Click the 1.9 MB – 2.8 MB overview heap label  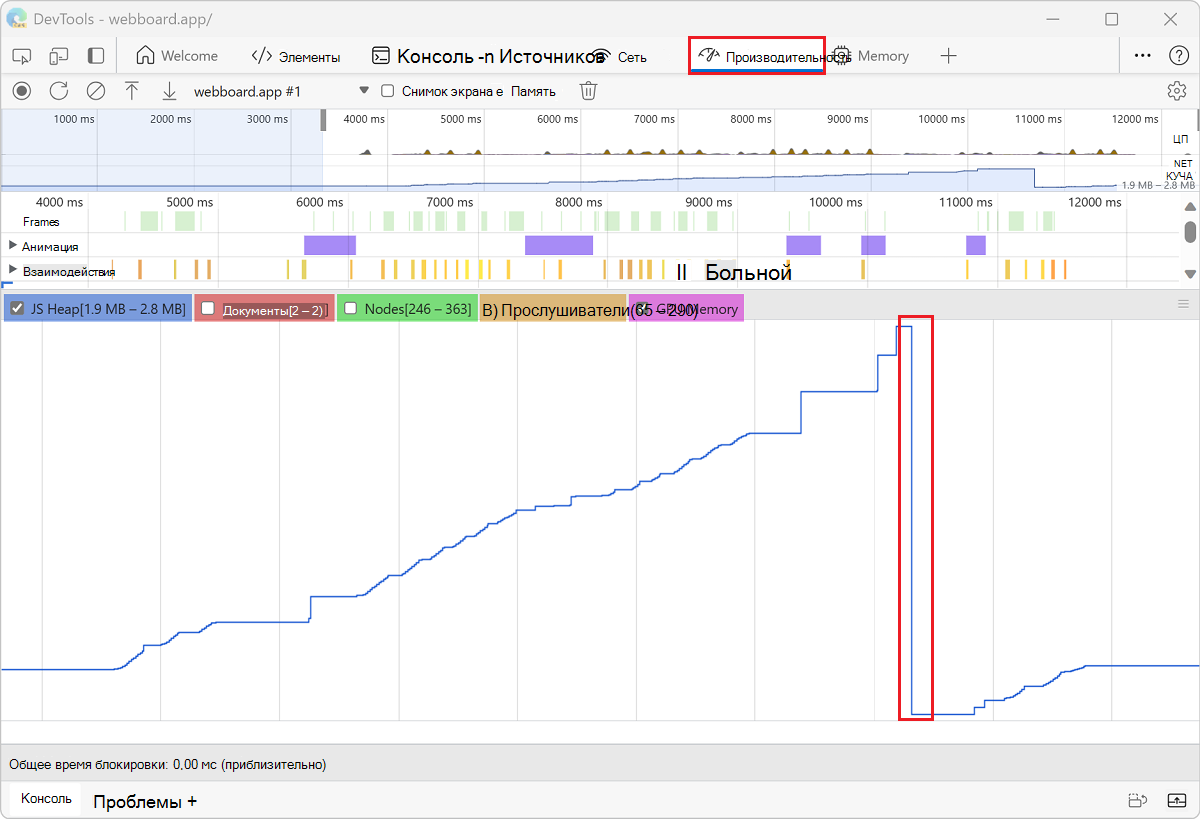[1158, 185]
